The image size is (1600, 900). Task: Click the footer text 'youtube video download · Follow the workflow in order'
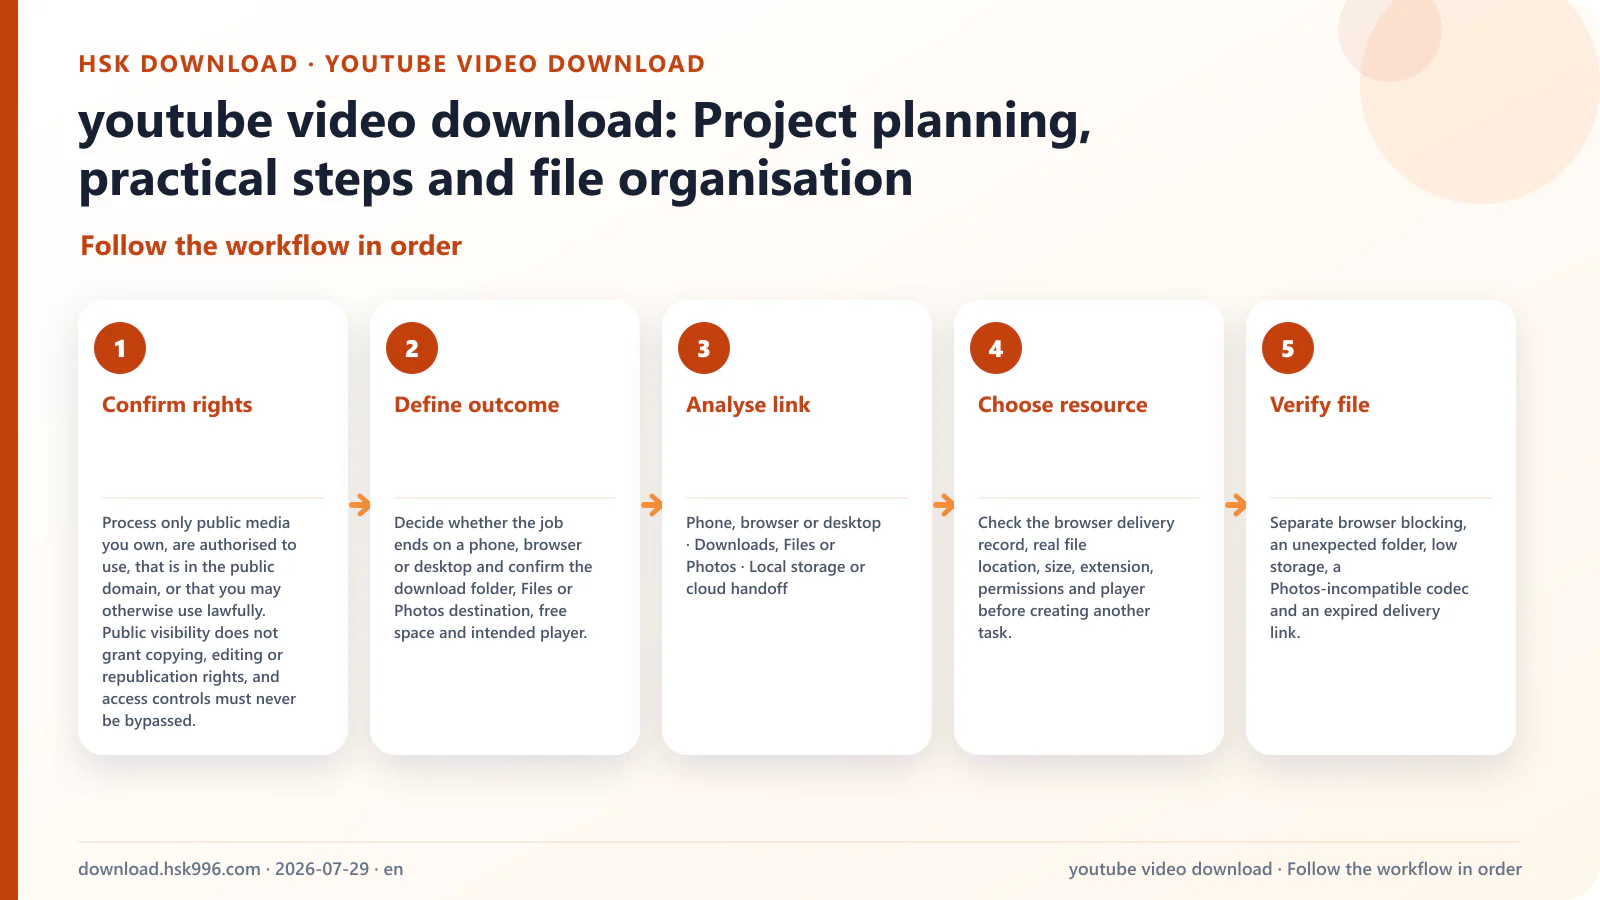(x=1295, y=869)
